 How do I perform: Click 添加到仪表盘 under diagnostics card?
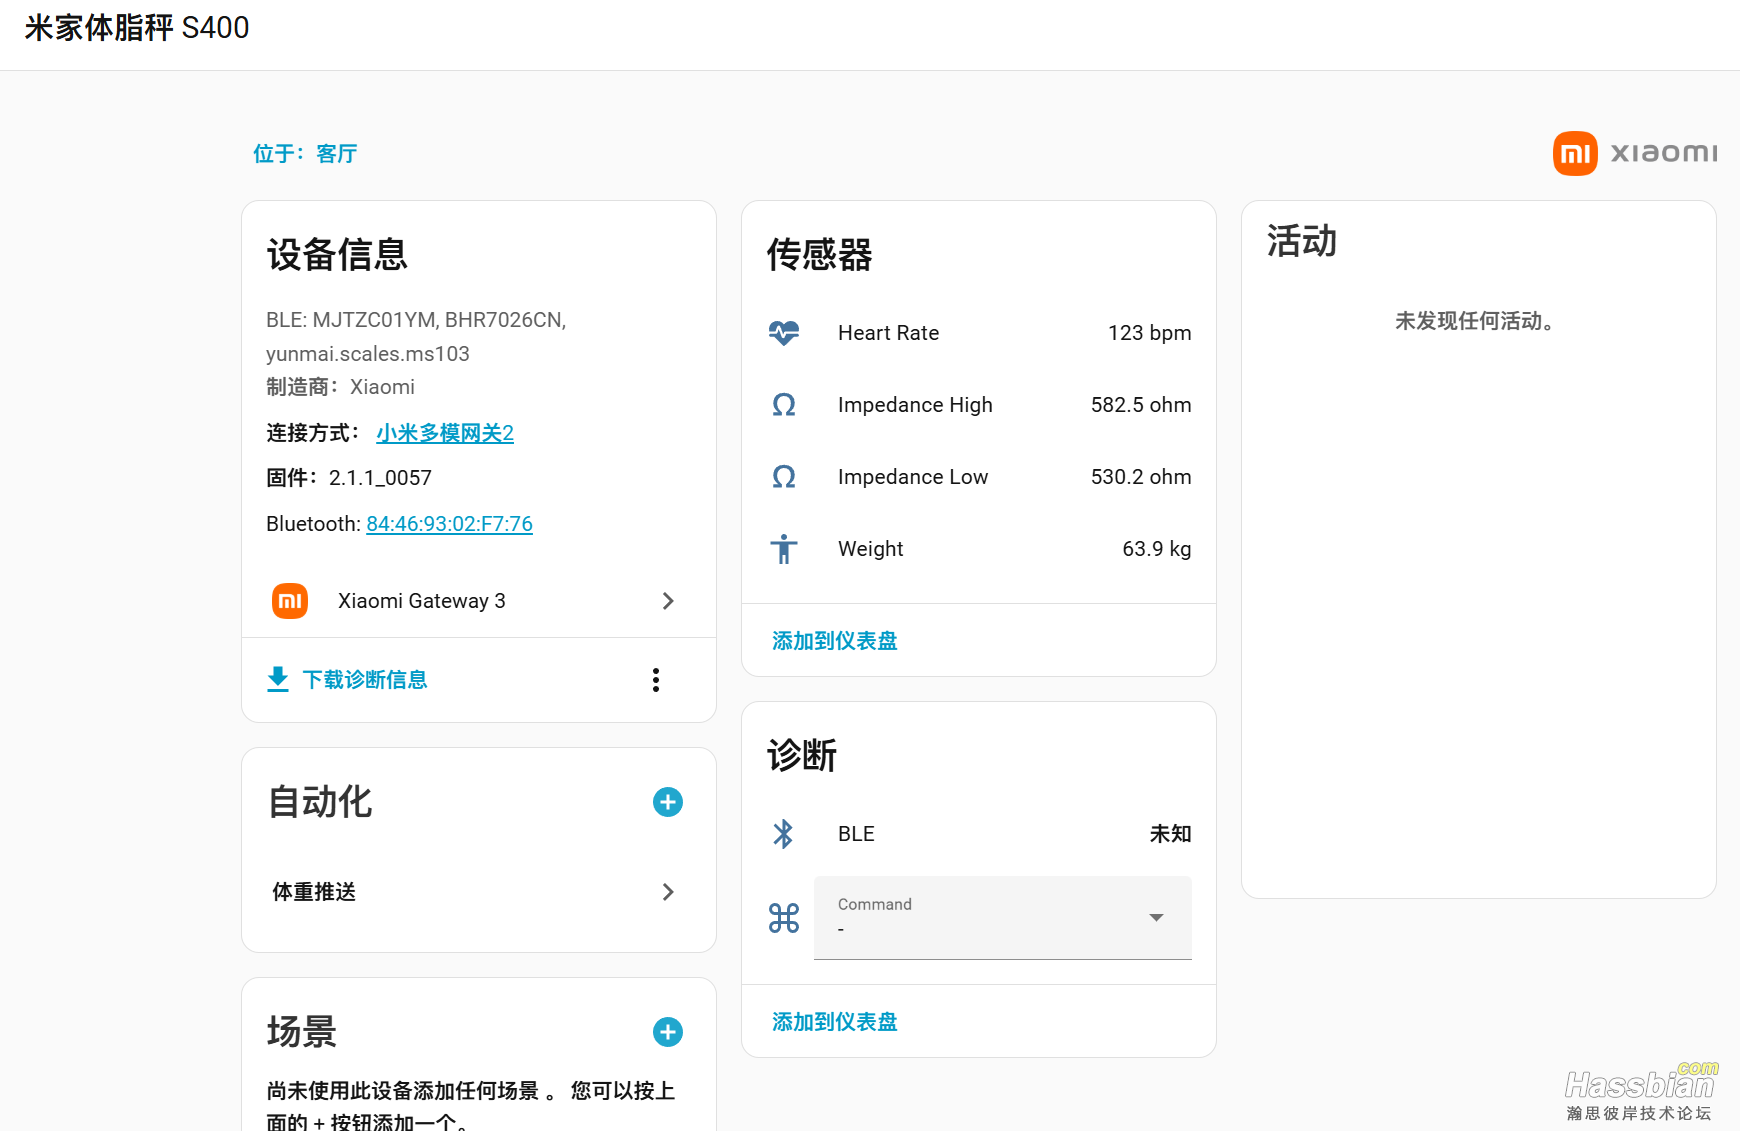point(835,1022)
